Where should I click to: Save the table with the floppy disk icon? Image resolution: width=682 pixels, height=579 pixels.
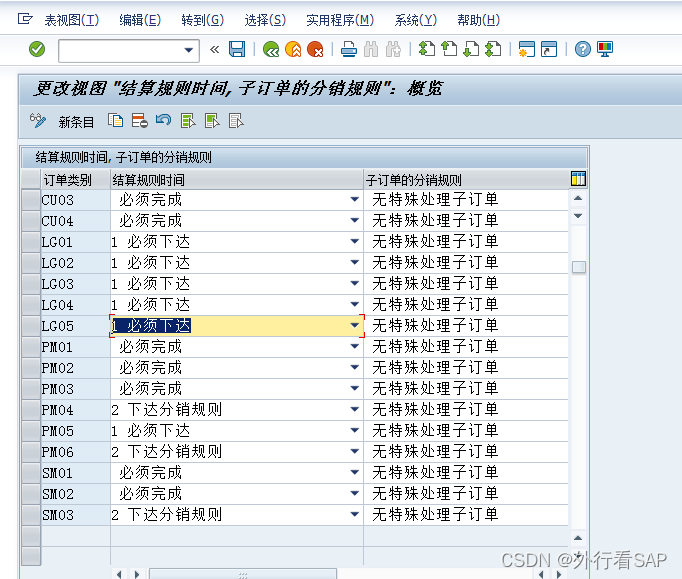[x=237, y=49]
